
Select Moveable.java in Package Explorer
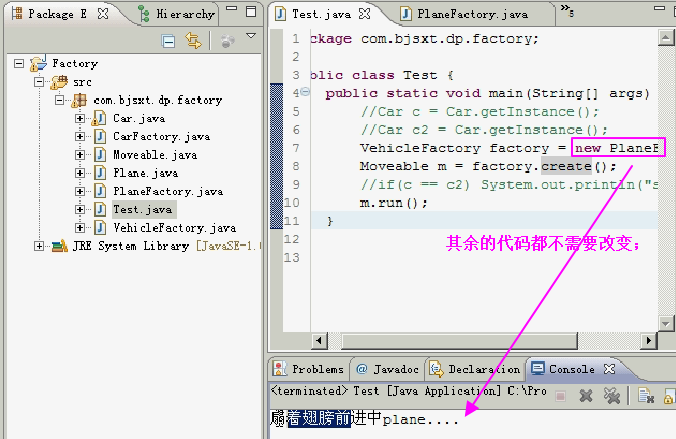point(155,154)
